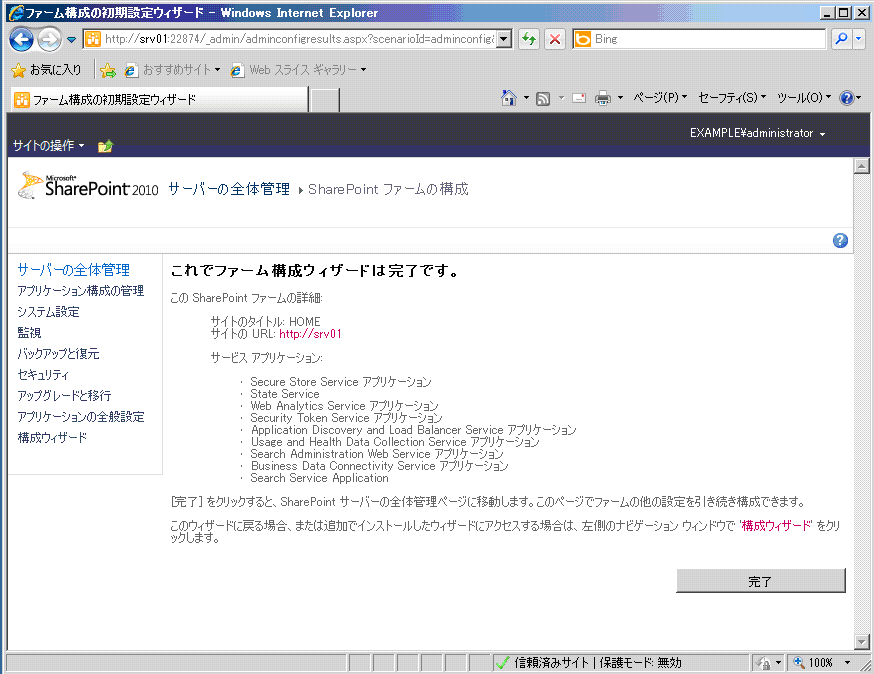874x674 pixels.
Task: Click the RSS feeds icon
Action: [543, 99]
